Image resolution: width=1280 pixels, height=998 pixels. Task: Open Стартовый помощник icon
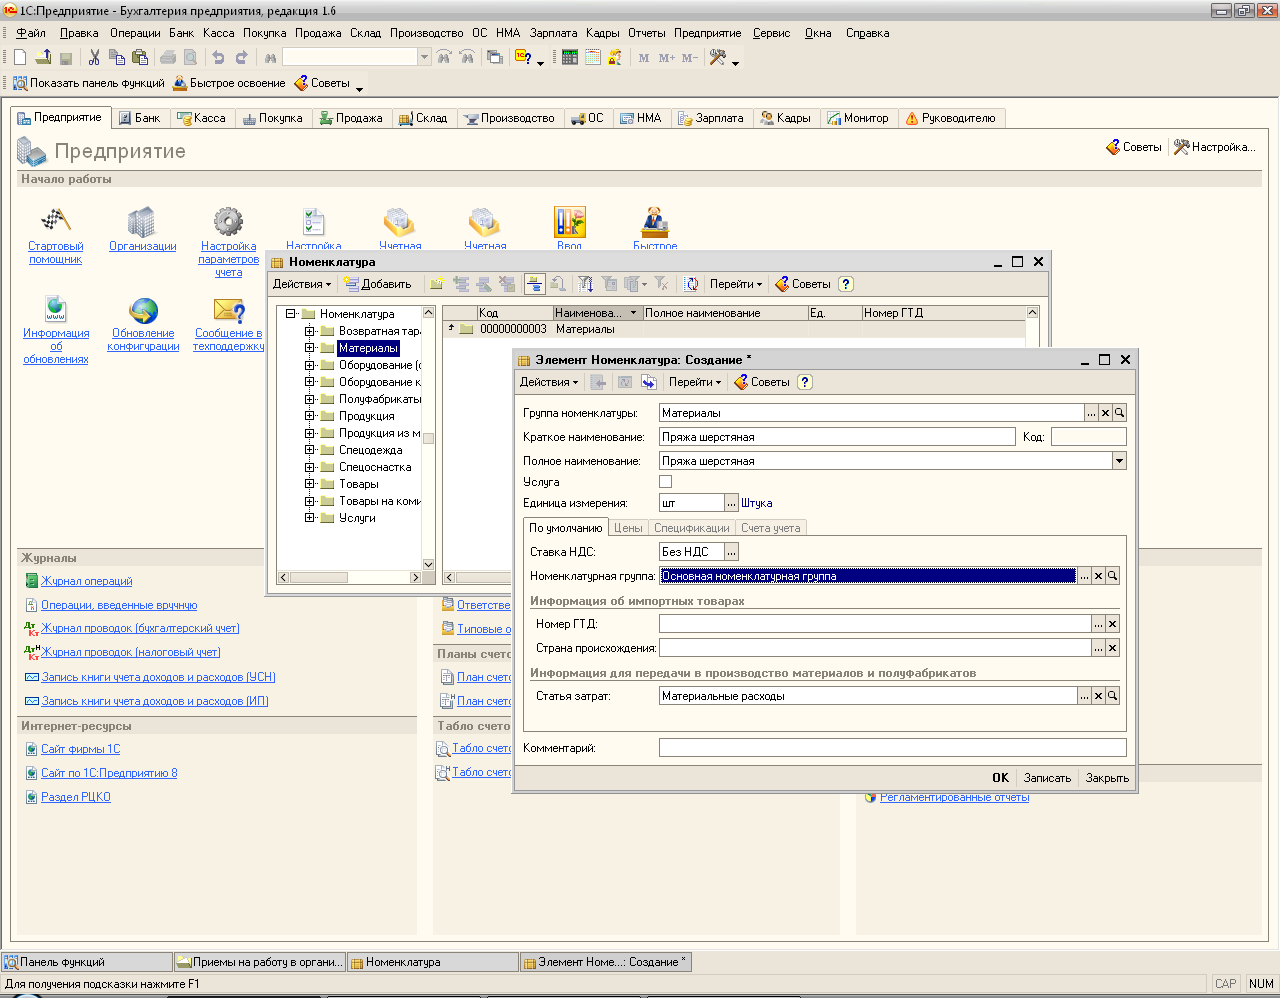pos(56,220)
